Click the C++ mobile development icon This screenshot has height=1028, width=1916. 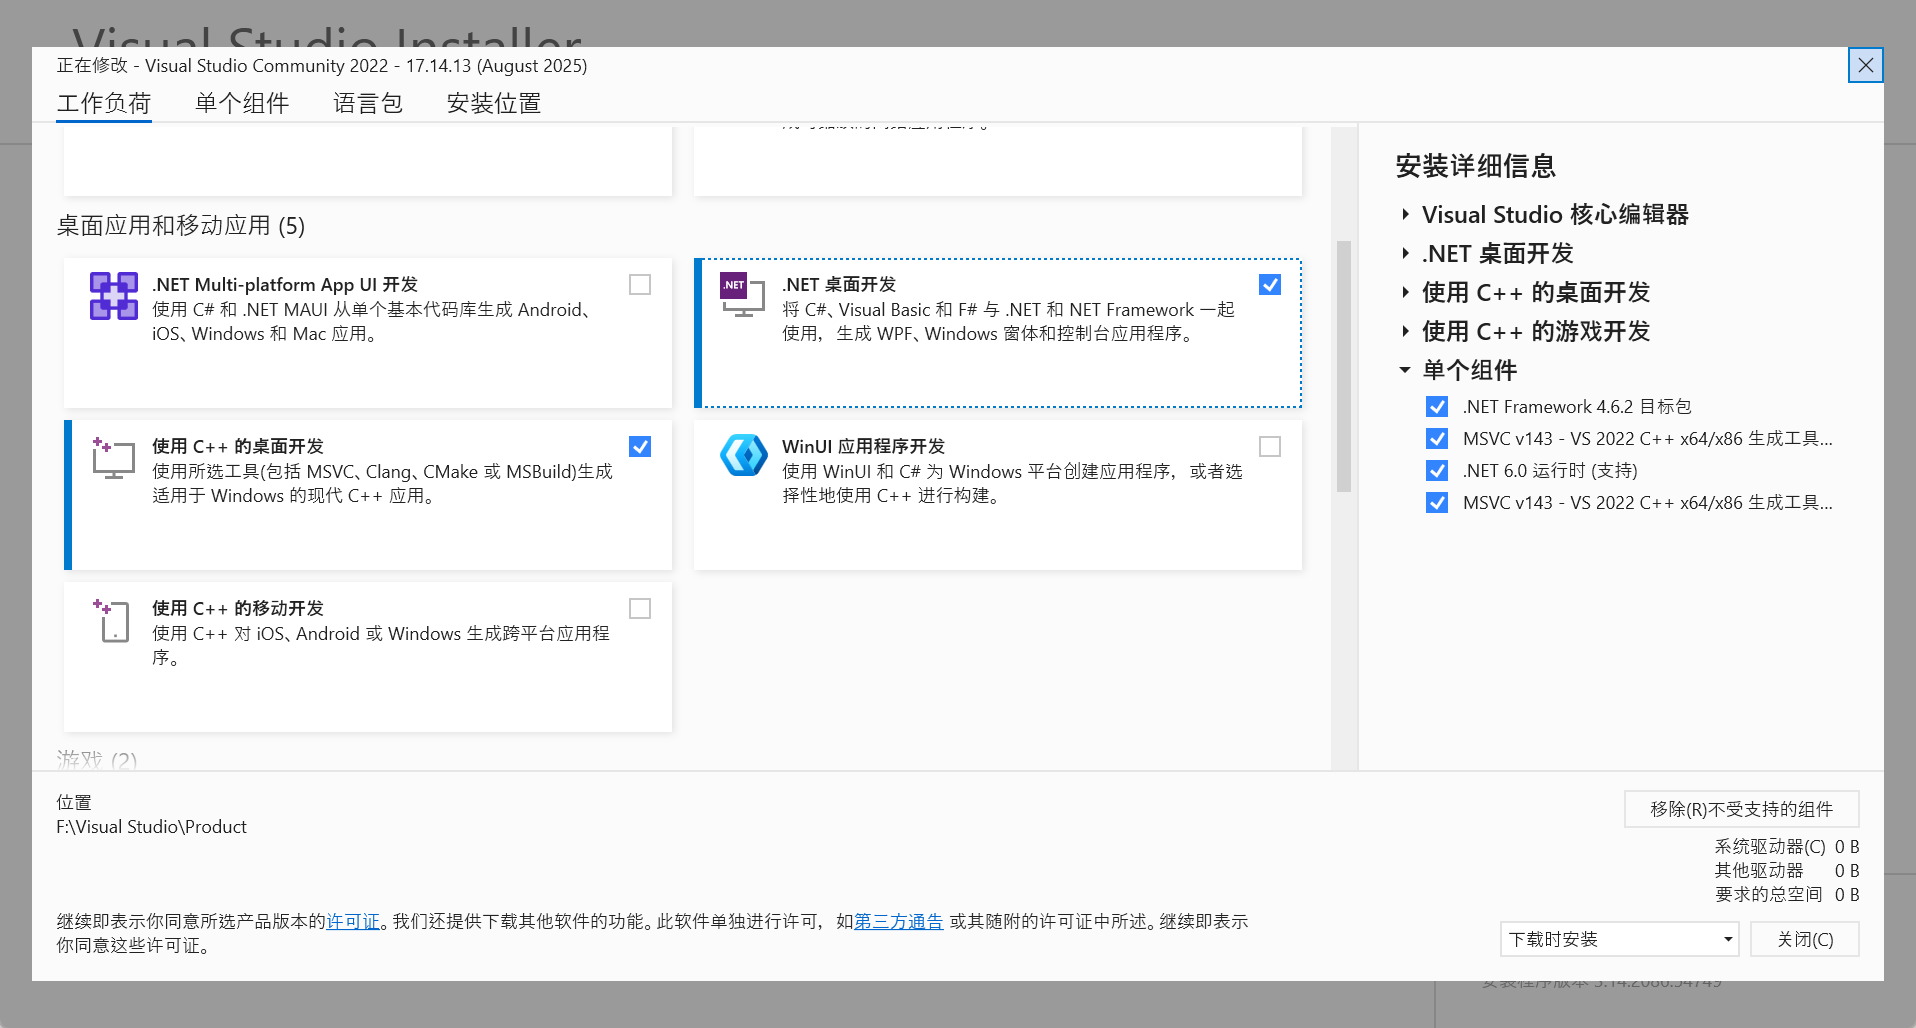[113, 620]
